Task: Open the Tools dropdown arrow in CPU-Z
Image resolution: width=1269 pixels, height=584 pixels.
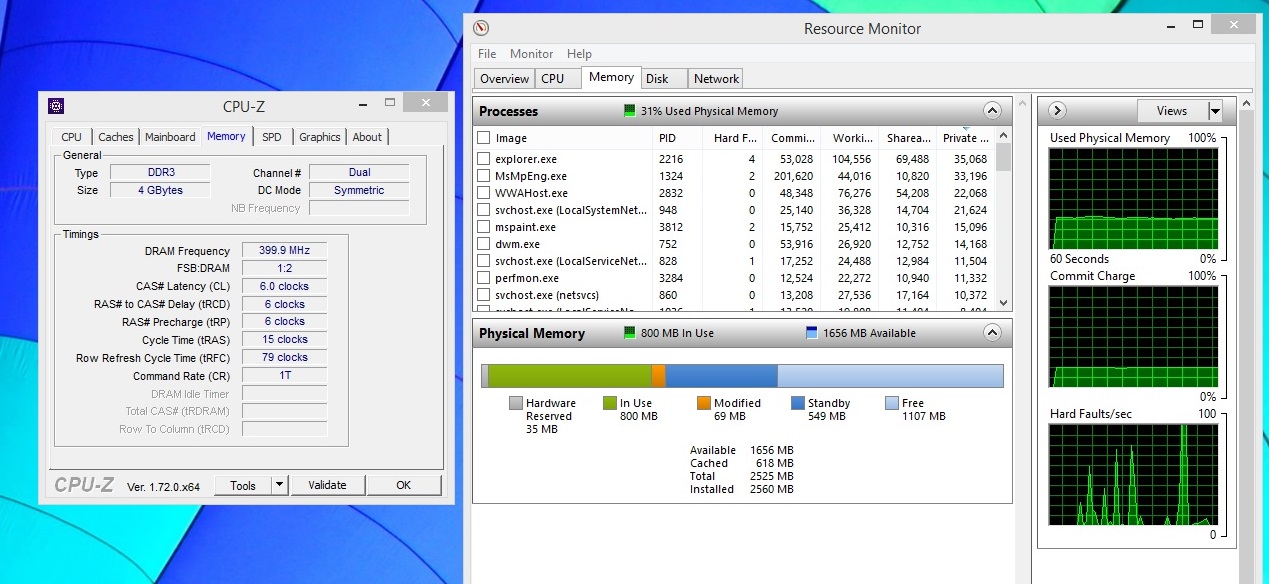Action: 280,485
